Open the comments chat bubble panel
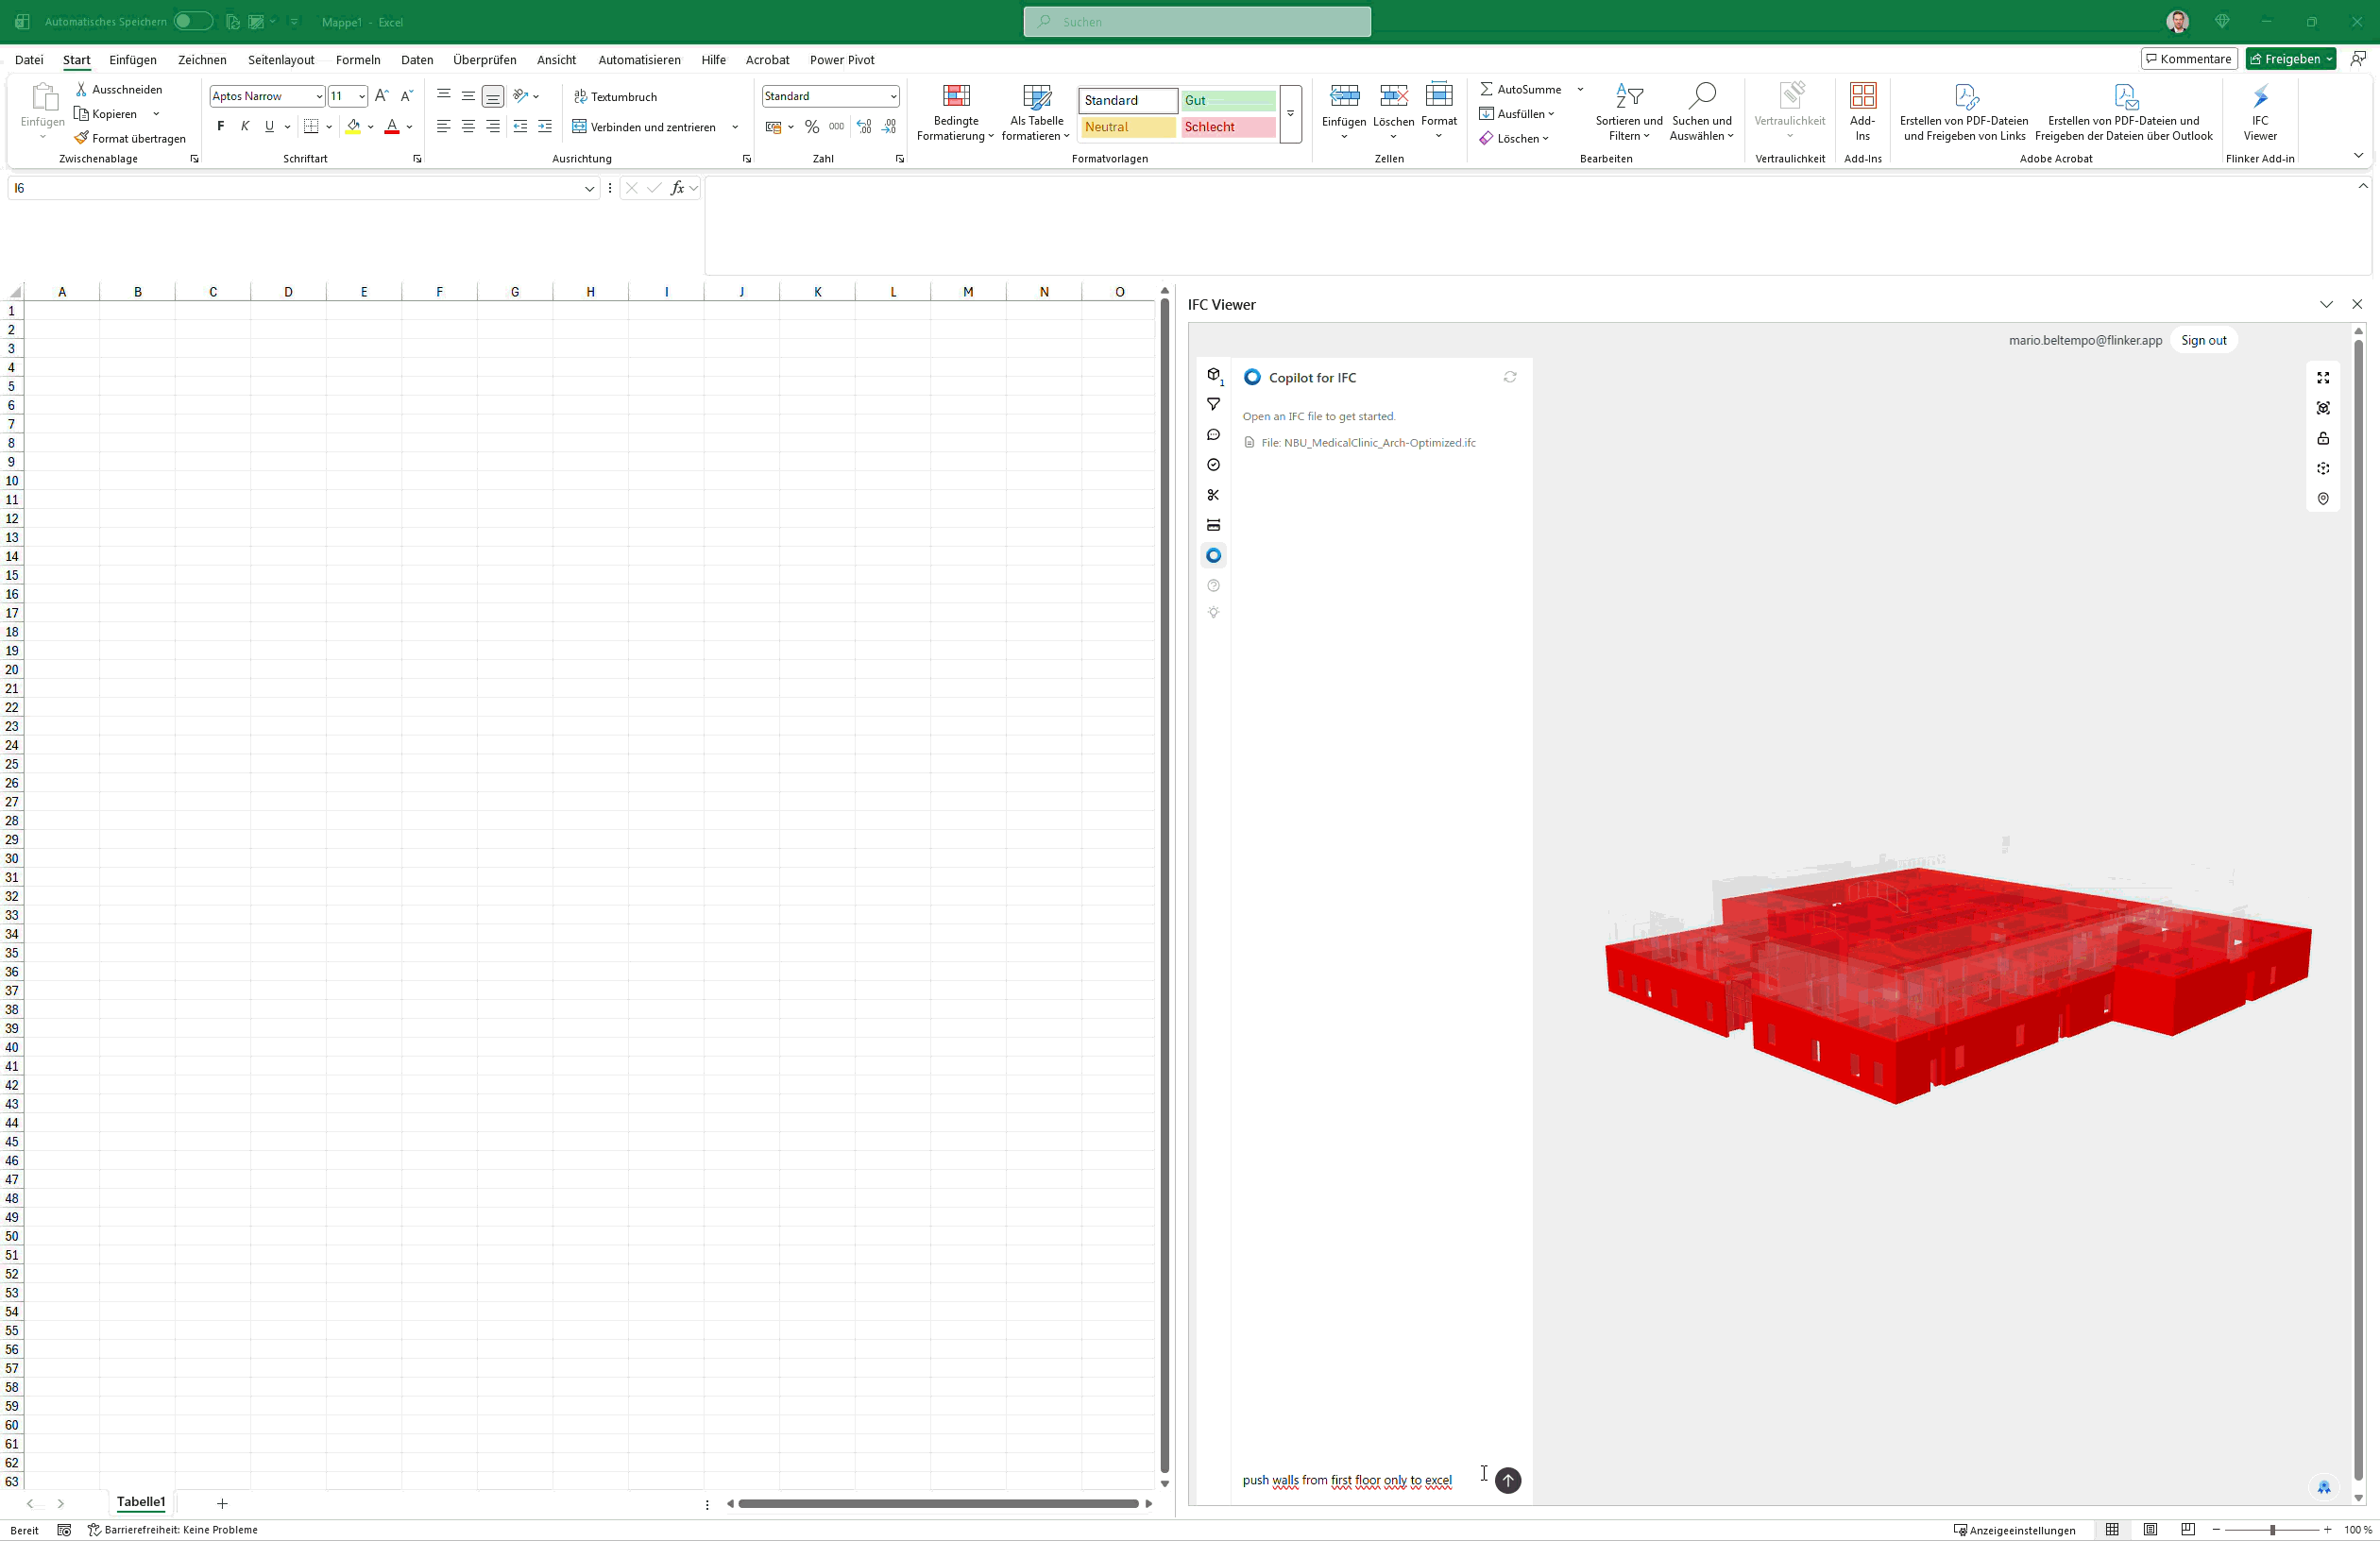2380x1541 pixels. (x=1213, y=435)
